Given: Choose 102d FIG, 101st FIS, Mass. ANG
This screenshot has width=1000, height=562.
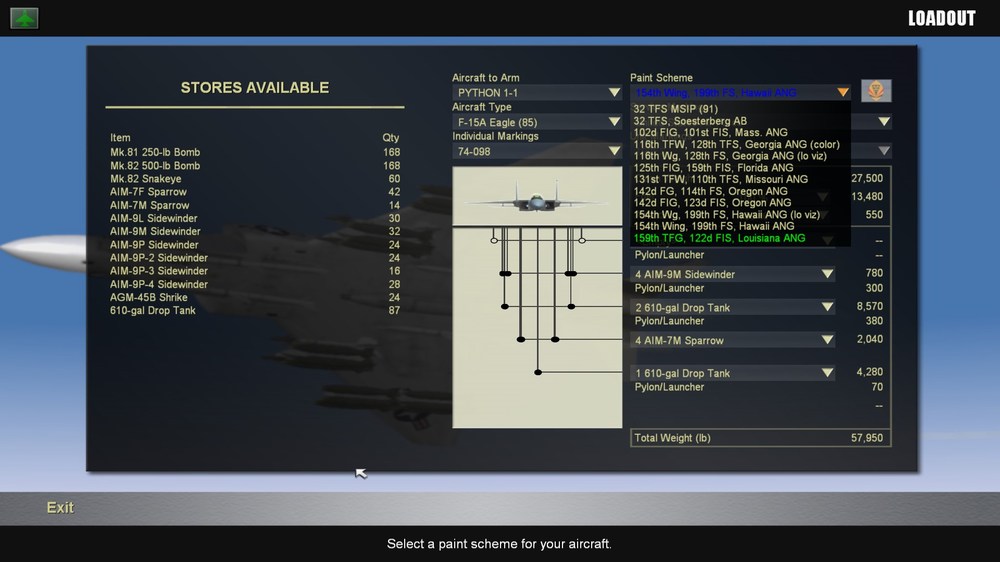Looking at the screenshot, I should [x=710, y=133].
